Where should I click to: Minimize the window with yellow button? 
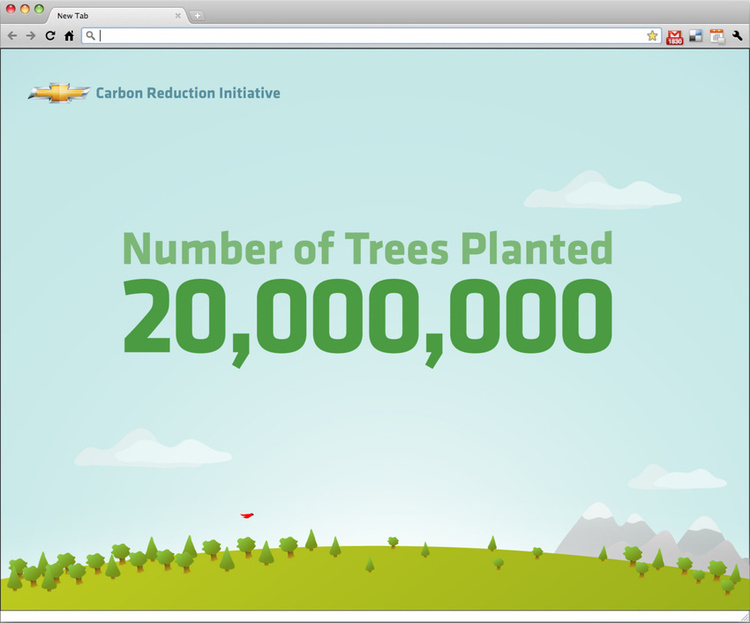[25, 8]
